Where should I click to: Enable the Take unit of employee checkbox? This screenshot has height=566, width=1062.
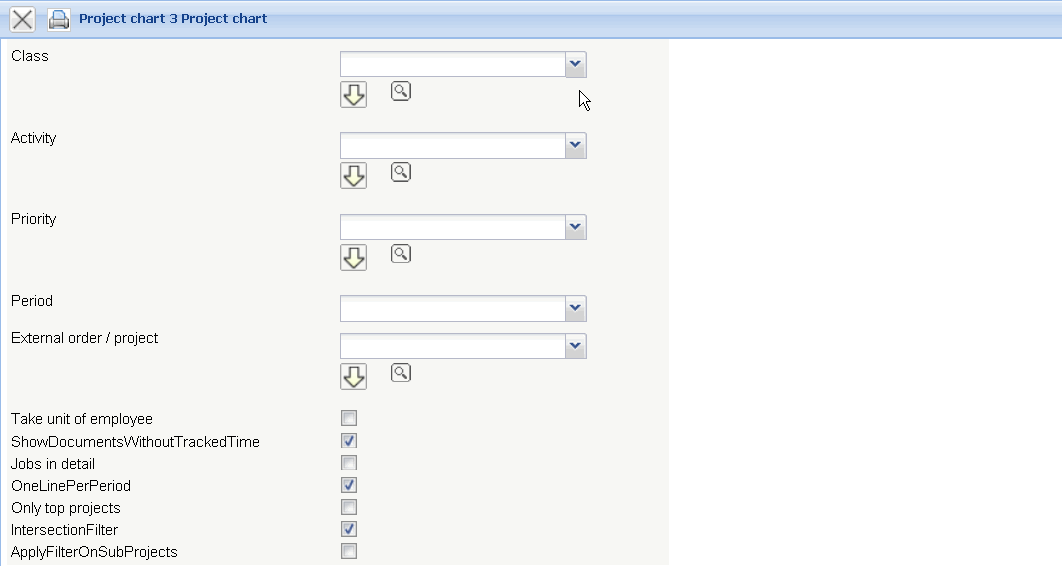coord(349,419)
